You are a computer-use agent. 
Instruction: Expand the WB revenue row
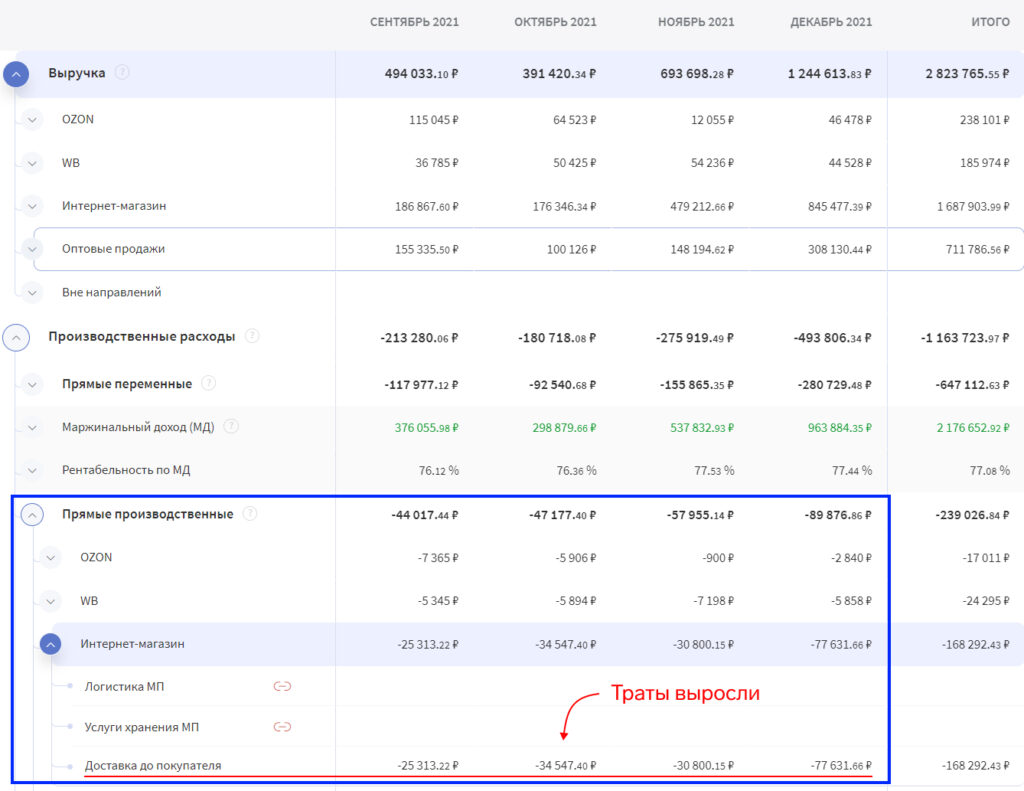(32, 163)
